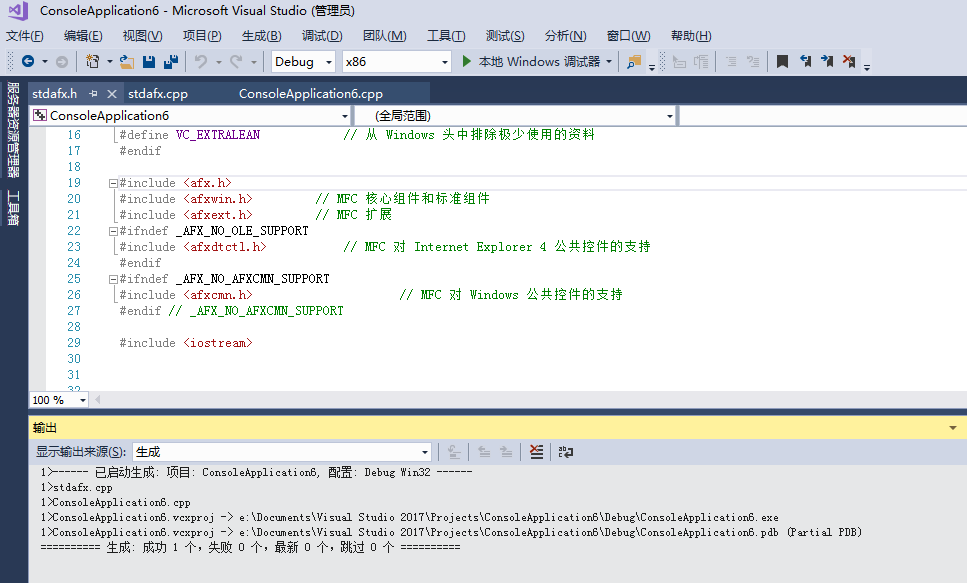967x583 pixels.
Task: Click the standard toolbar overflow options arrow
Action: (651, 67)
